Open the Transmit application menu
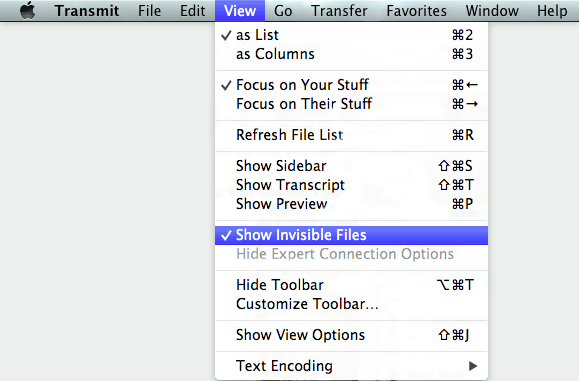 (x=87, y=11)
